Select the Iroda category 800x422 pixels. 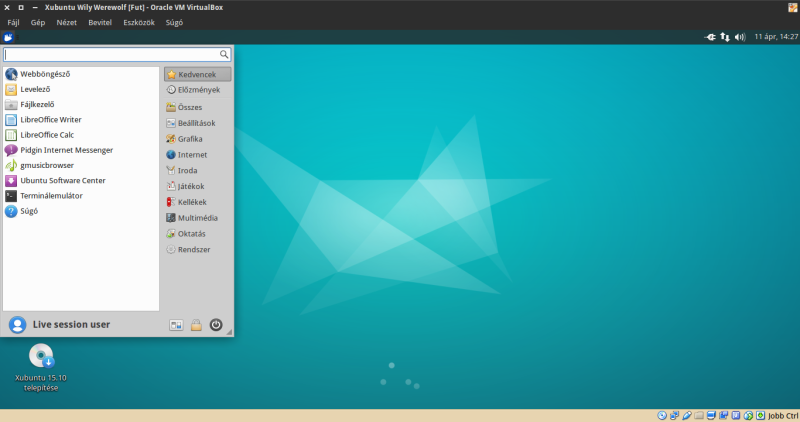197,171
